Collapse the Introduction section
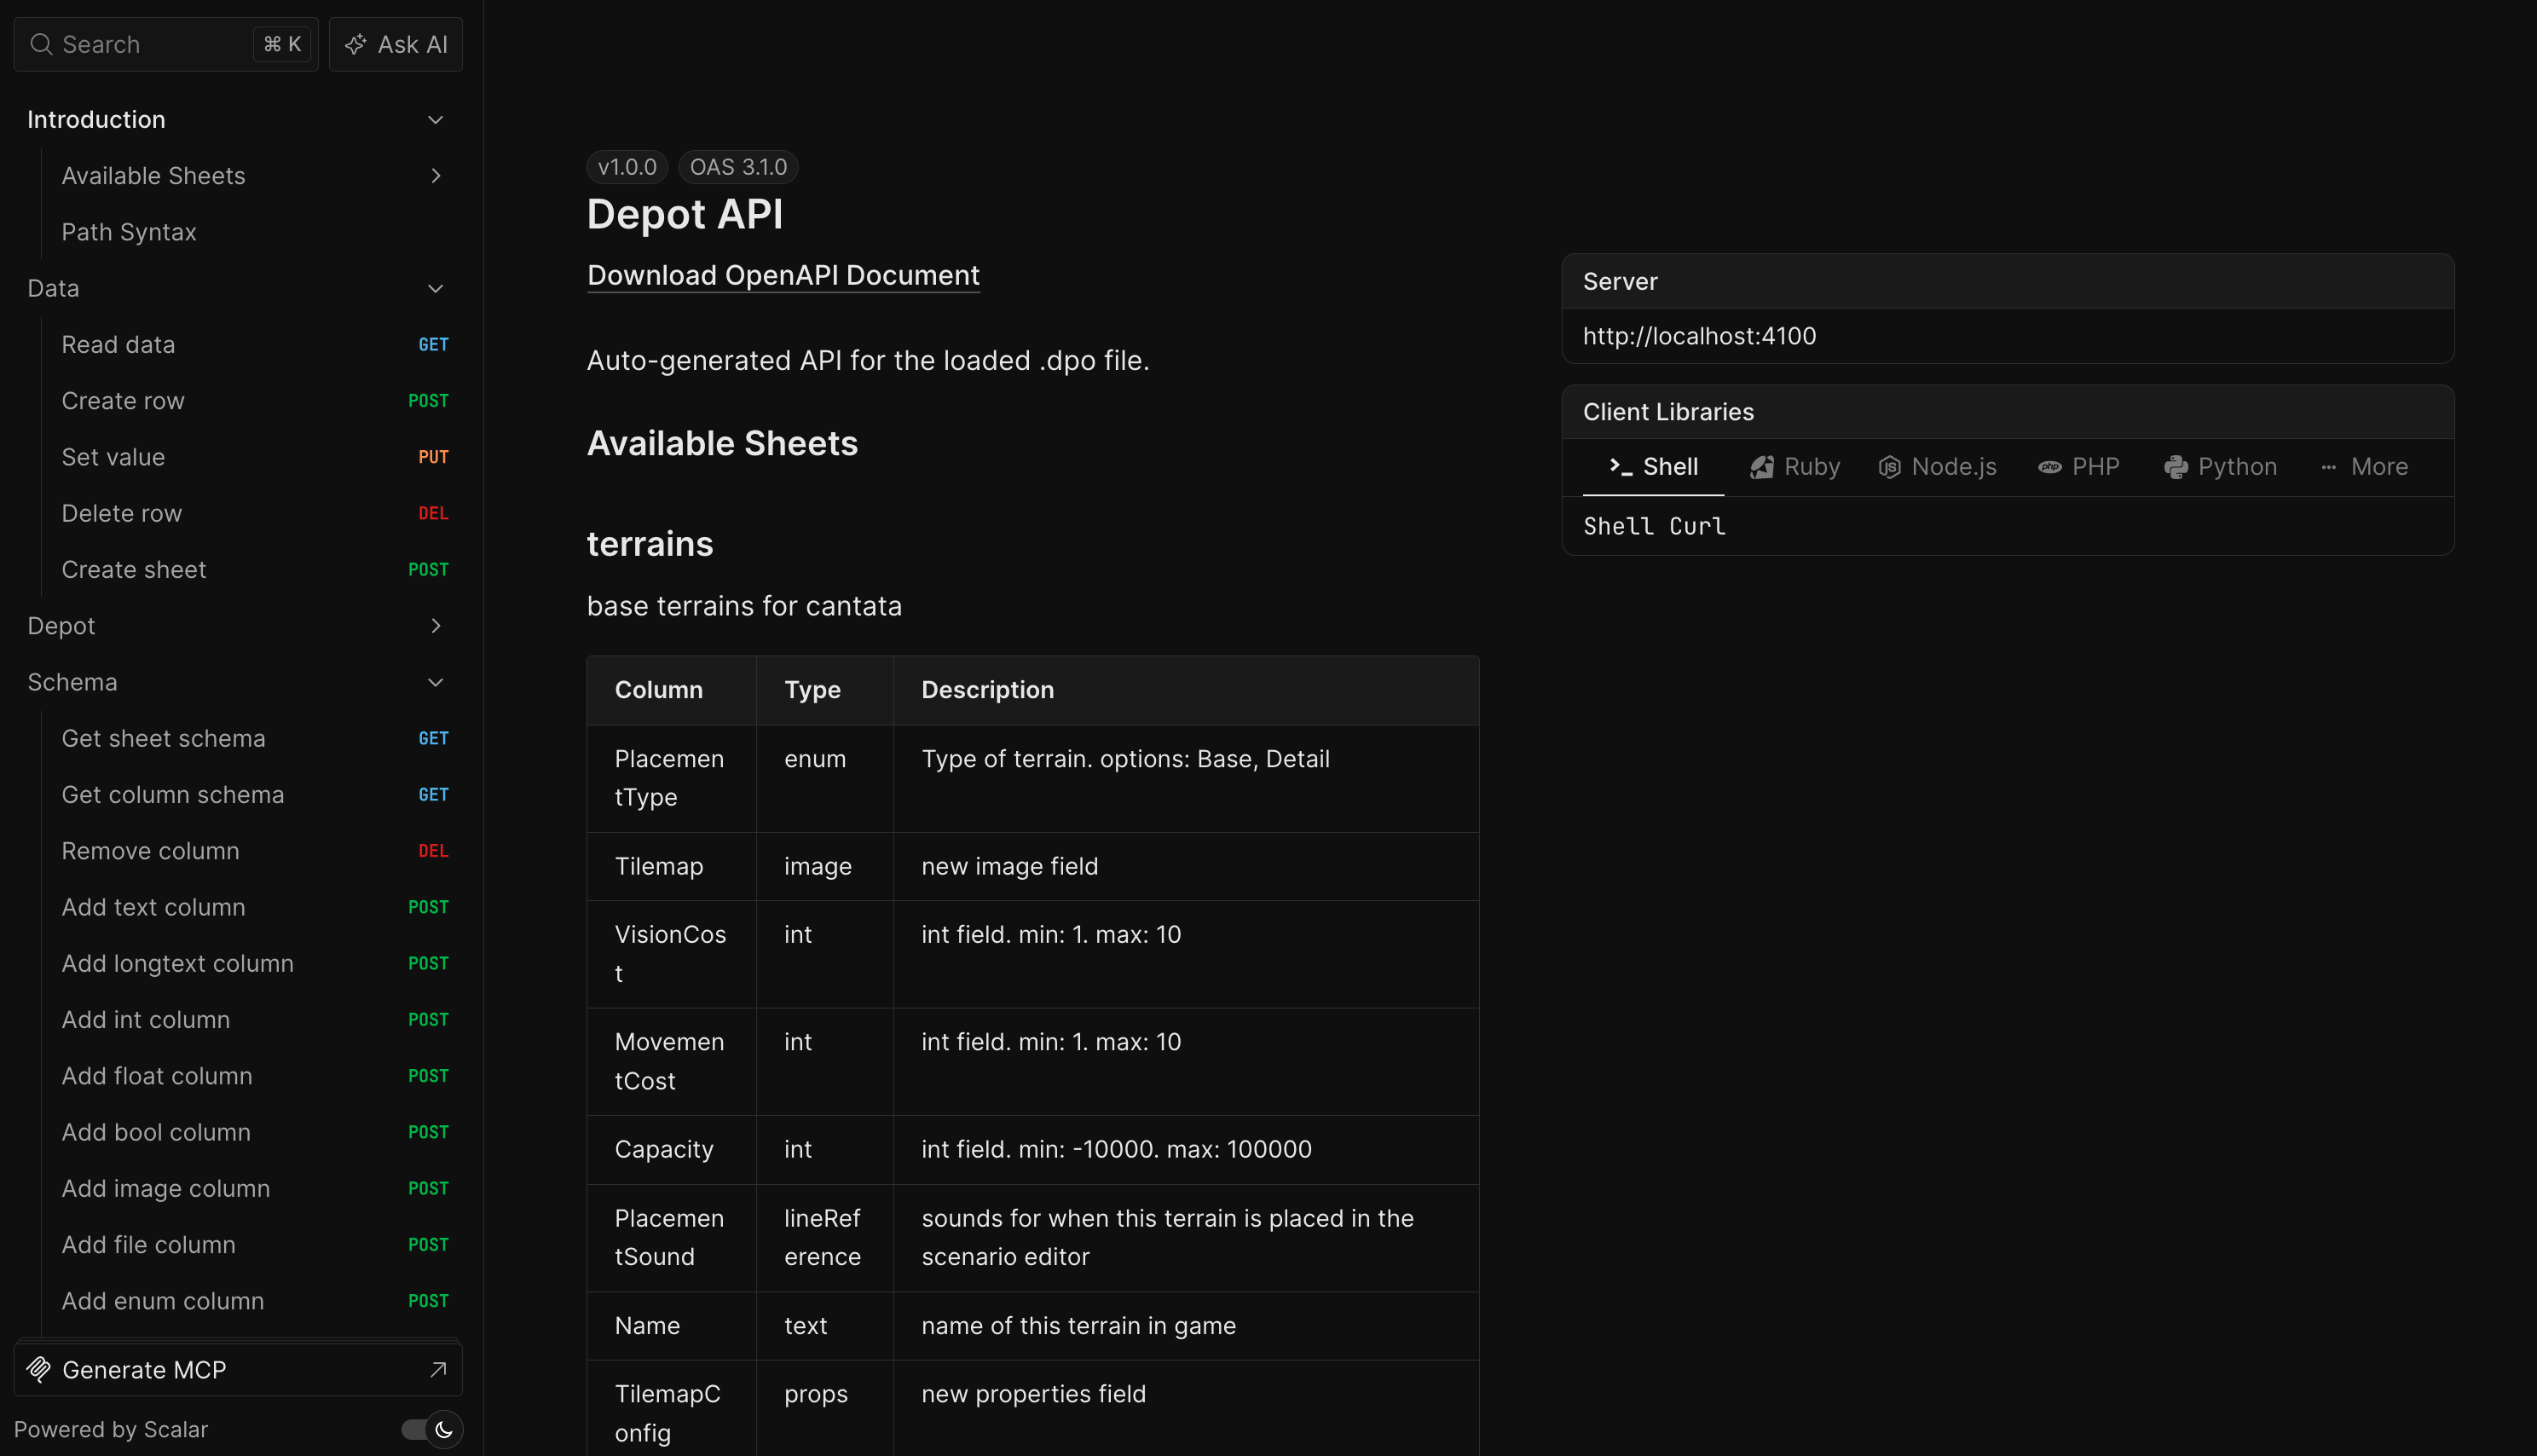2537x1456 pixels. [435, 120]
